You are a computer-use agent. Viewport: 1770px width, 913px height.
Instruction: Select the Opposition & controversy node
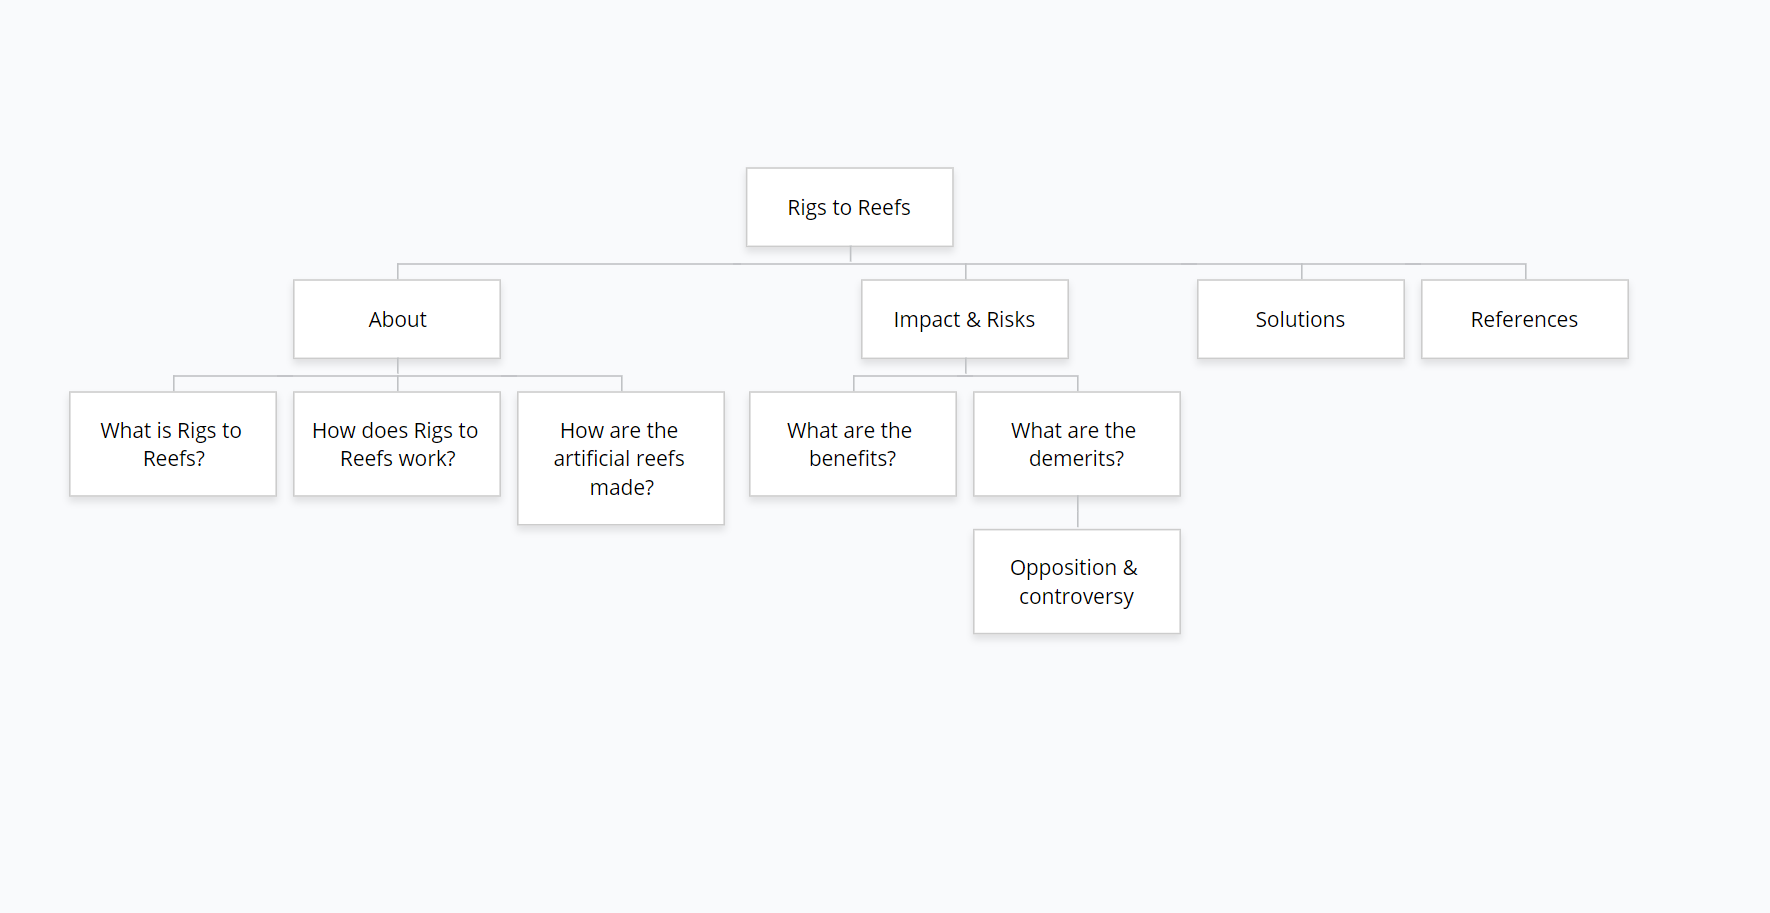click(x=1076, y=581)
